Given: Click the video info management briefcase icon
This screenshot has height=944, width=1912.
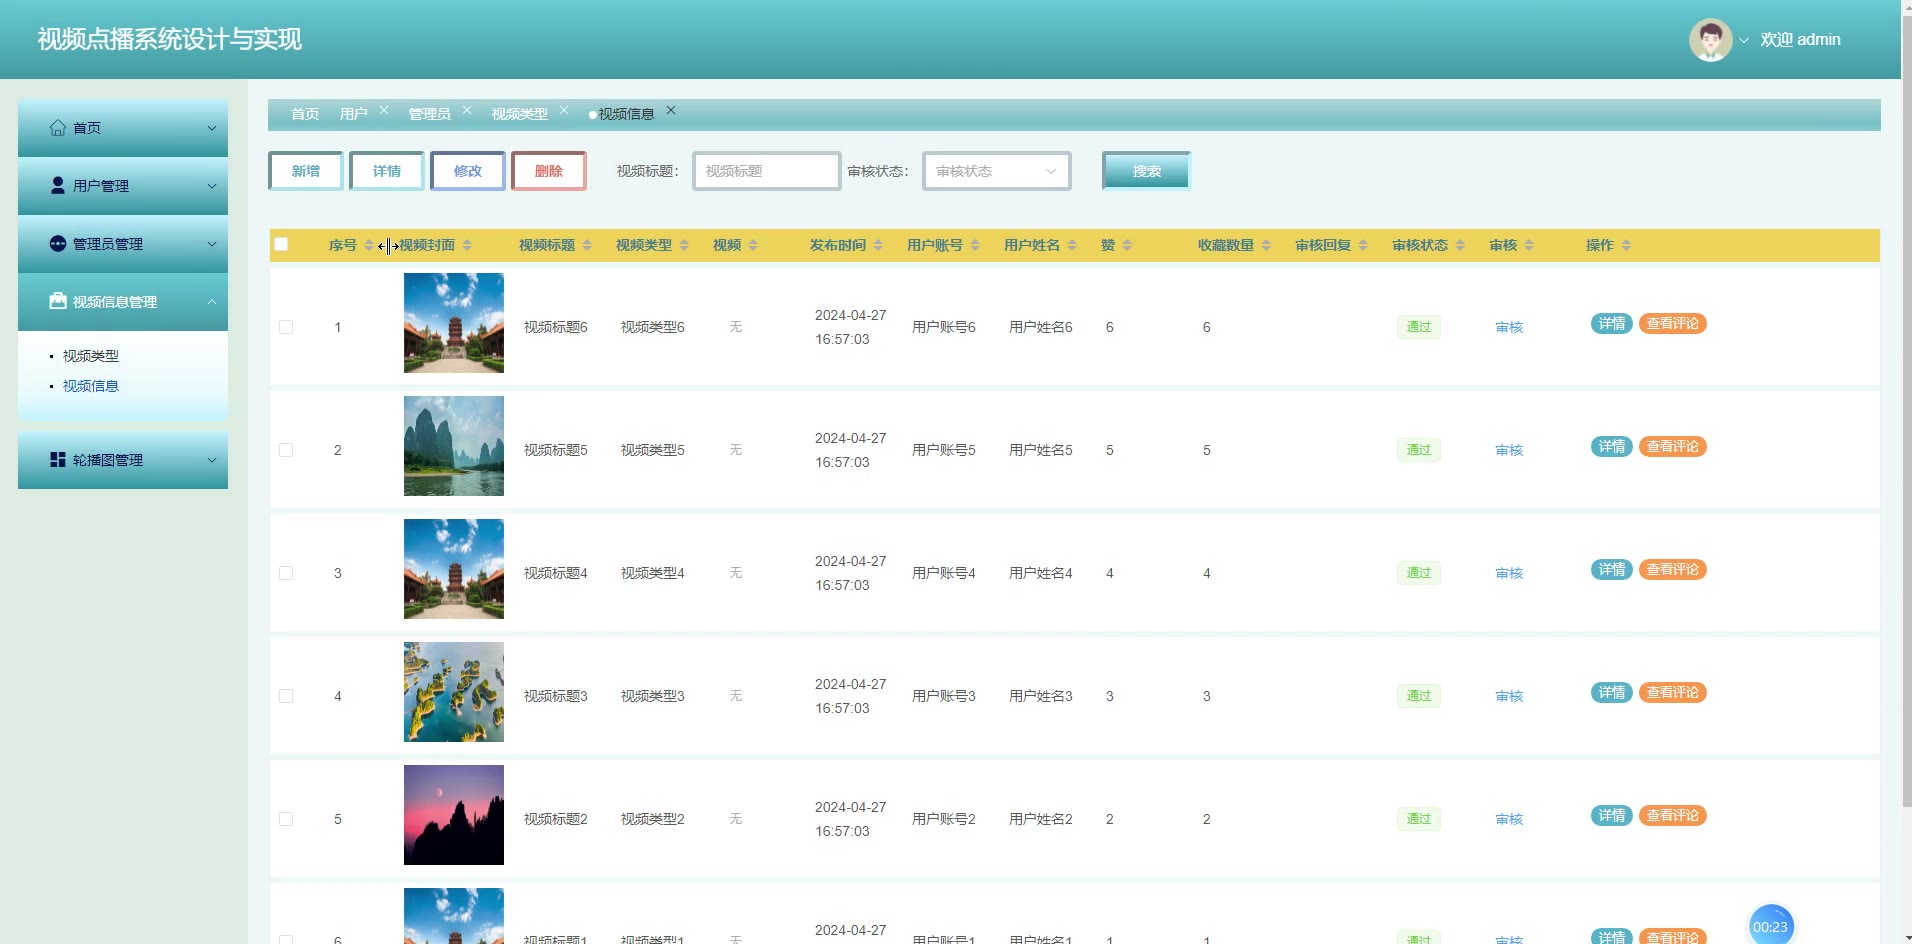Looking at the screenshot, I should [58, 301].
